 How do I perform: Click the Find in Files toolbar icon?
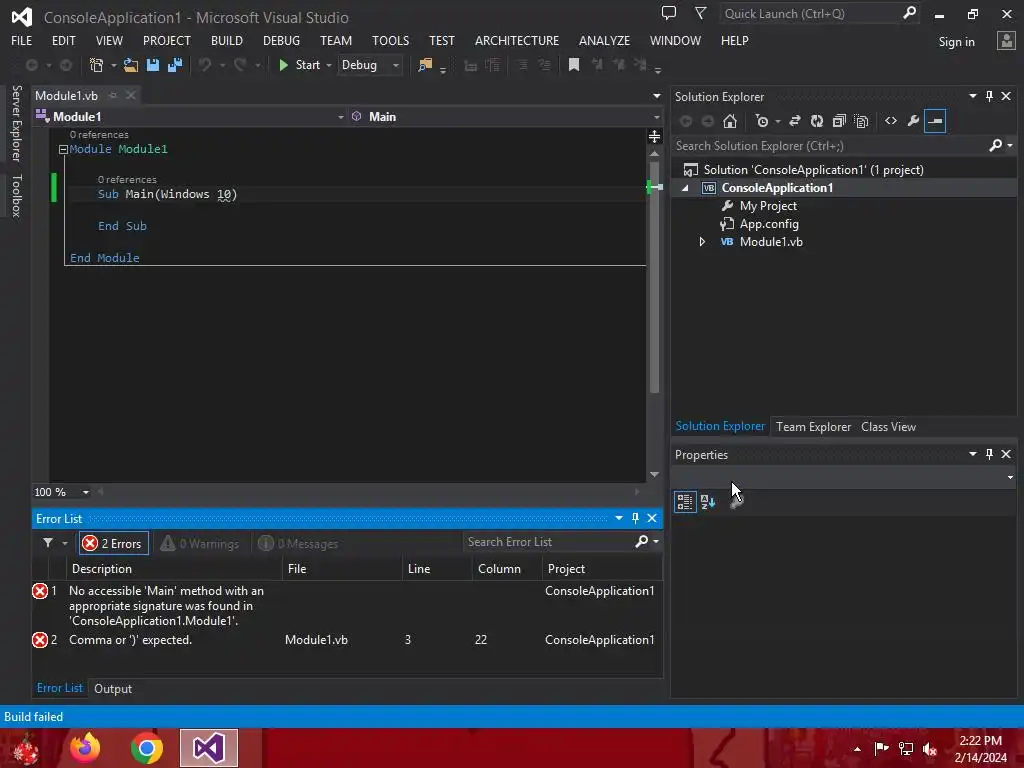(425, 65)
